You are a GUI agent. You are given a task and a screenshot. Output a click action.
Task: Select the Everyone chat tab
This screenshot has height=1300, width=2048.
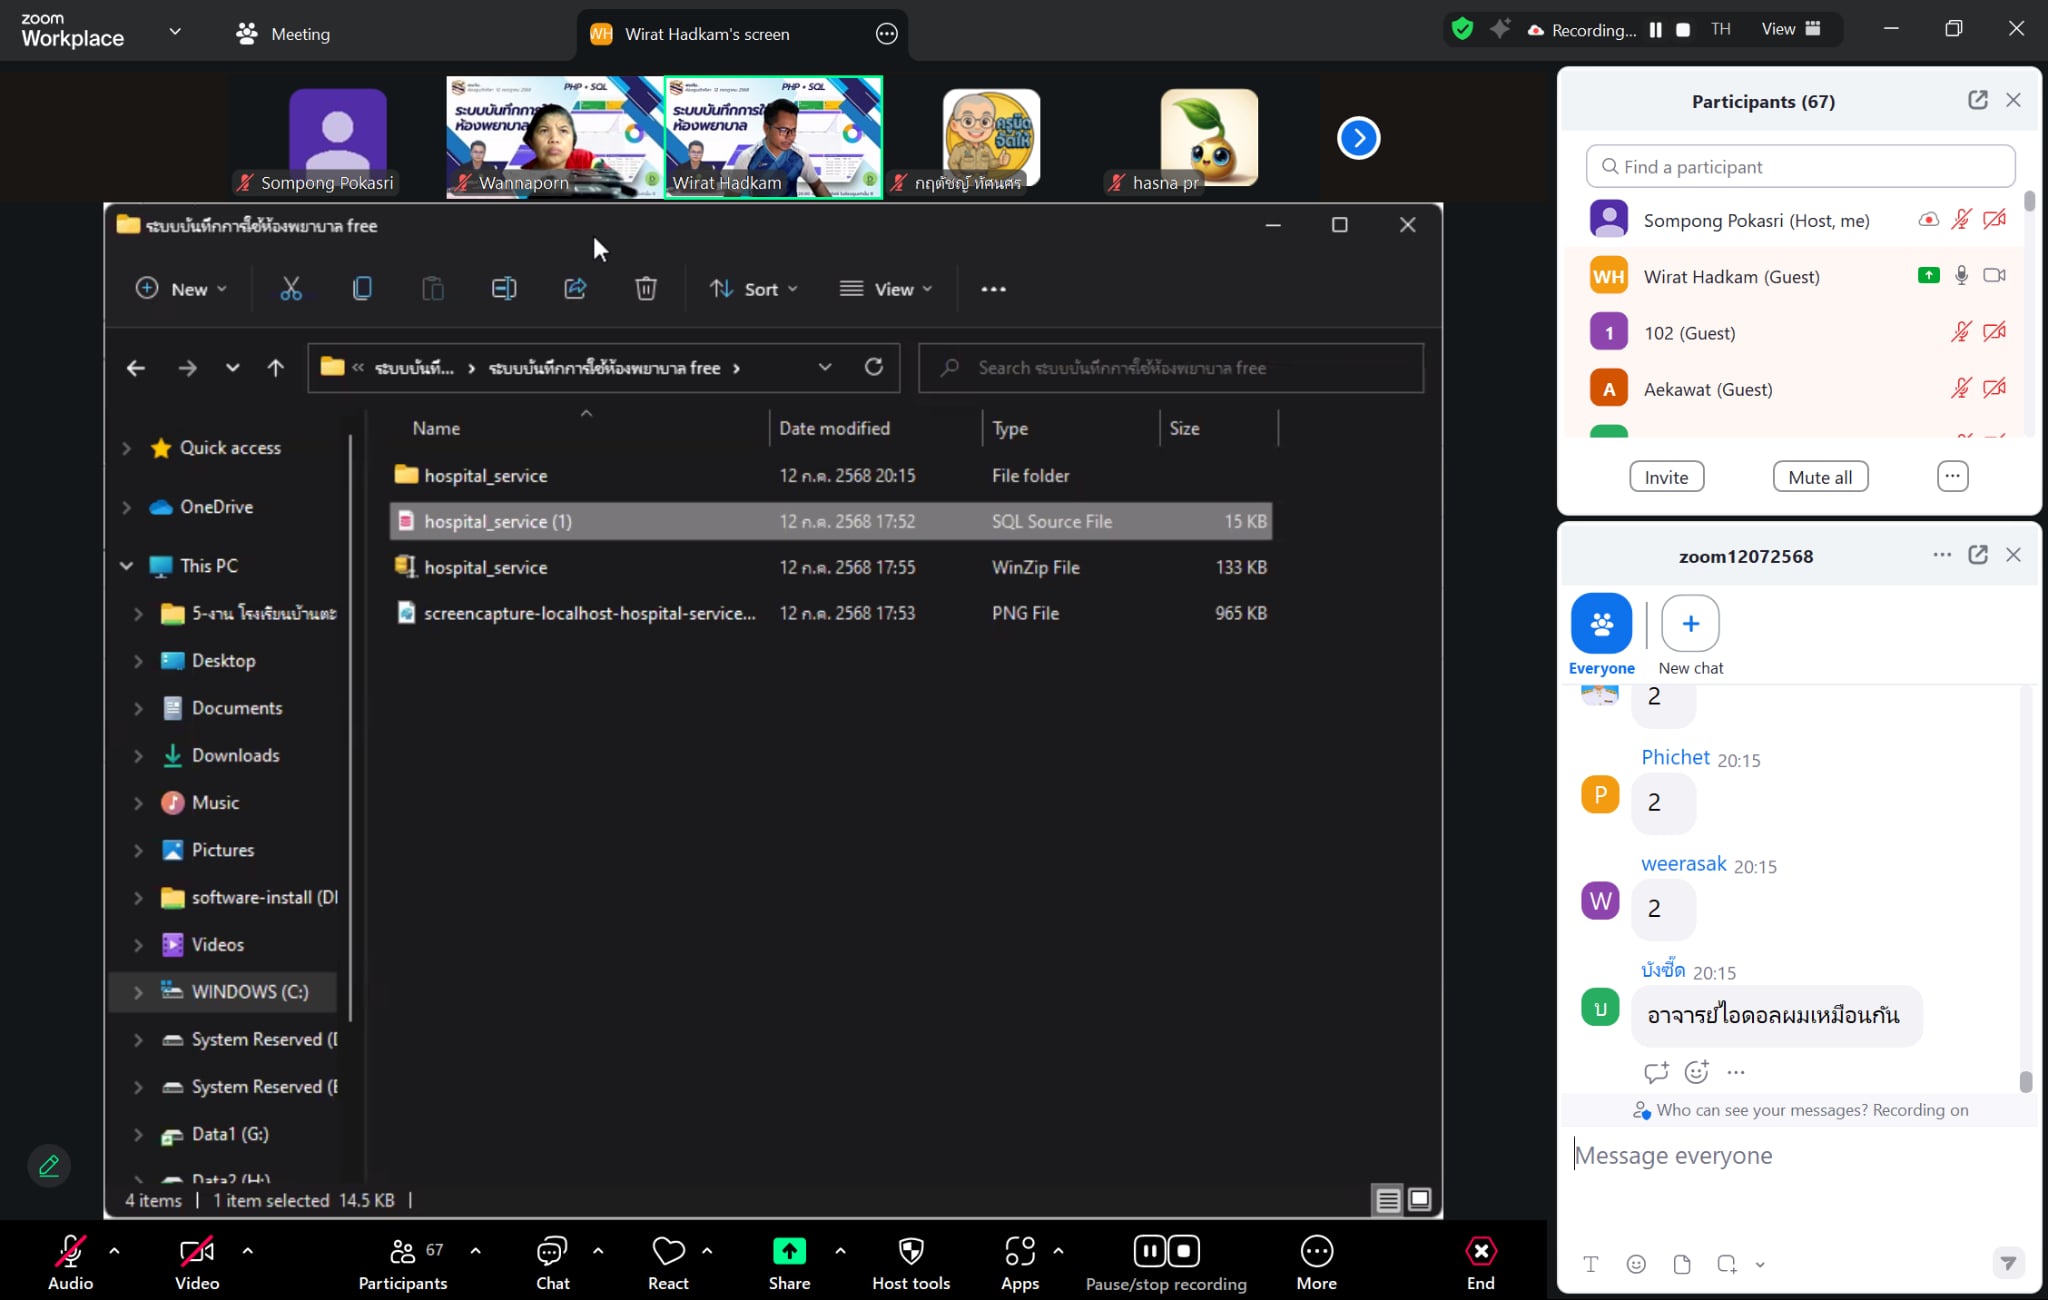click(x=1601, y=624)
